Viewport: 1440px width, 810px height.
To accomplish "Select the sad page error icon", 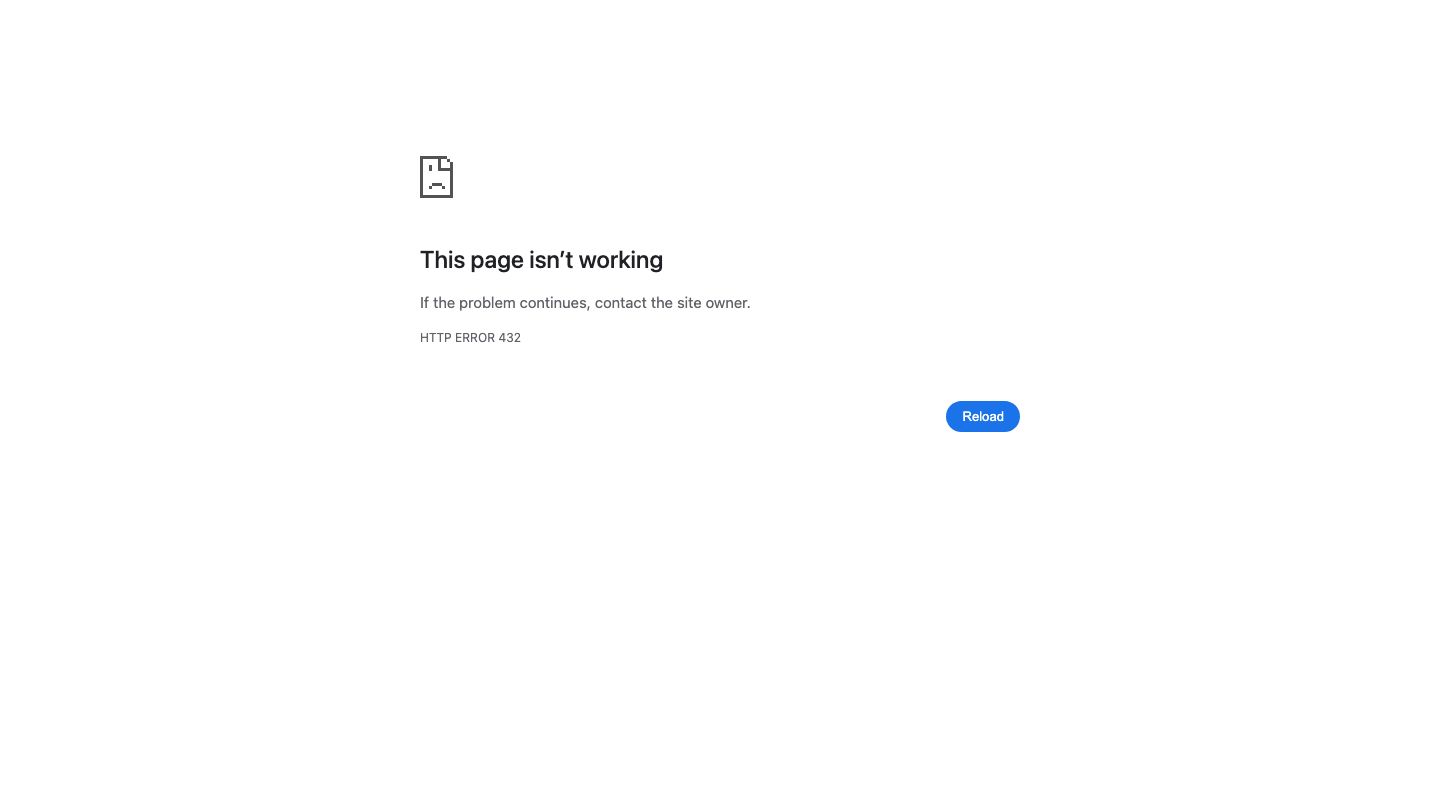I will click(436, 177).
